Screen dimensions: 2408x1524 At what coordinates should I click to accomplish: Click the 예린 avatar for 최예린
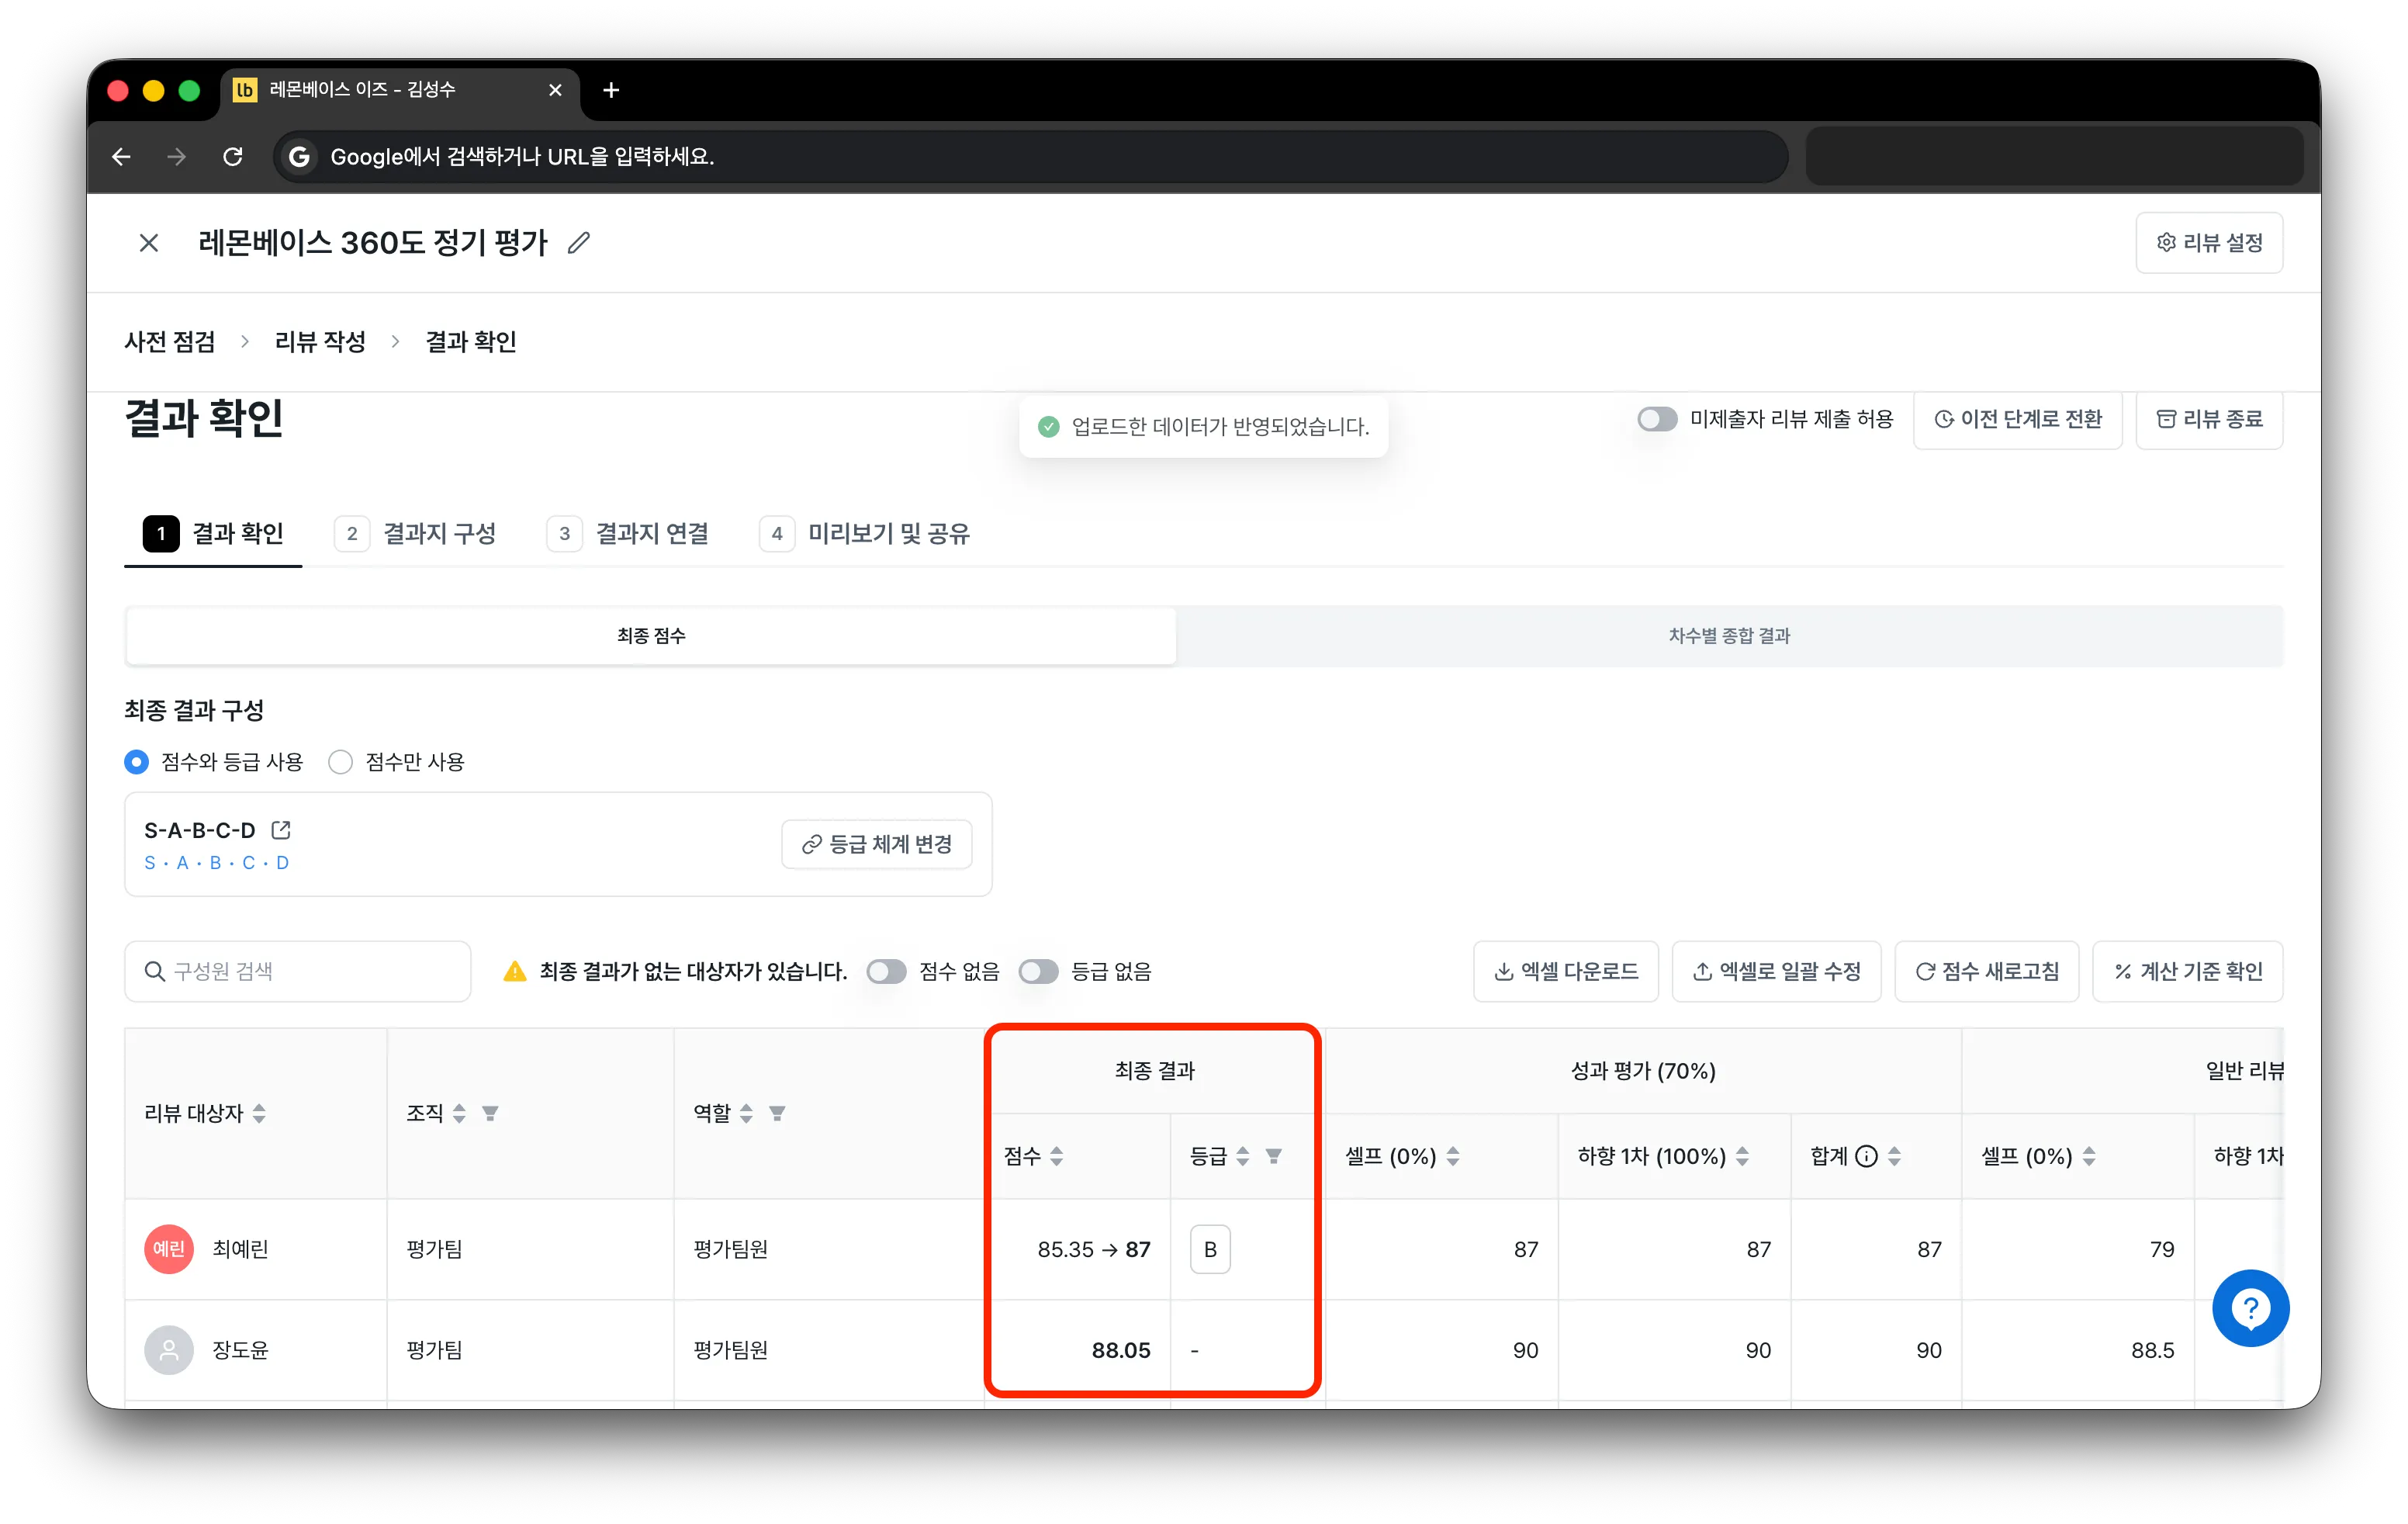[x=169, y=1249]
